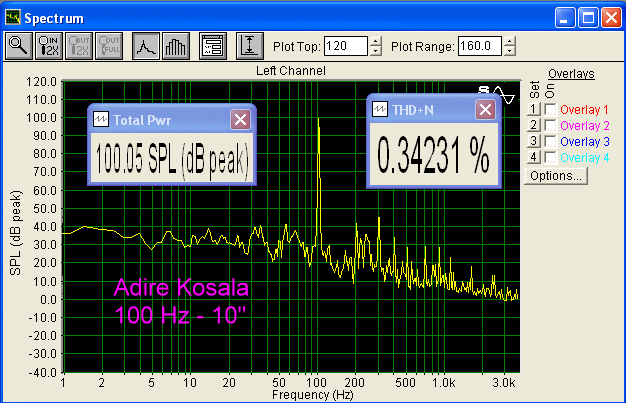Close the THD+N readout panel
The image size is (626, 403).
484,110
